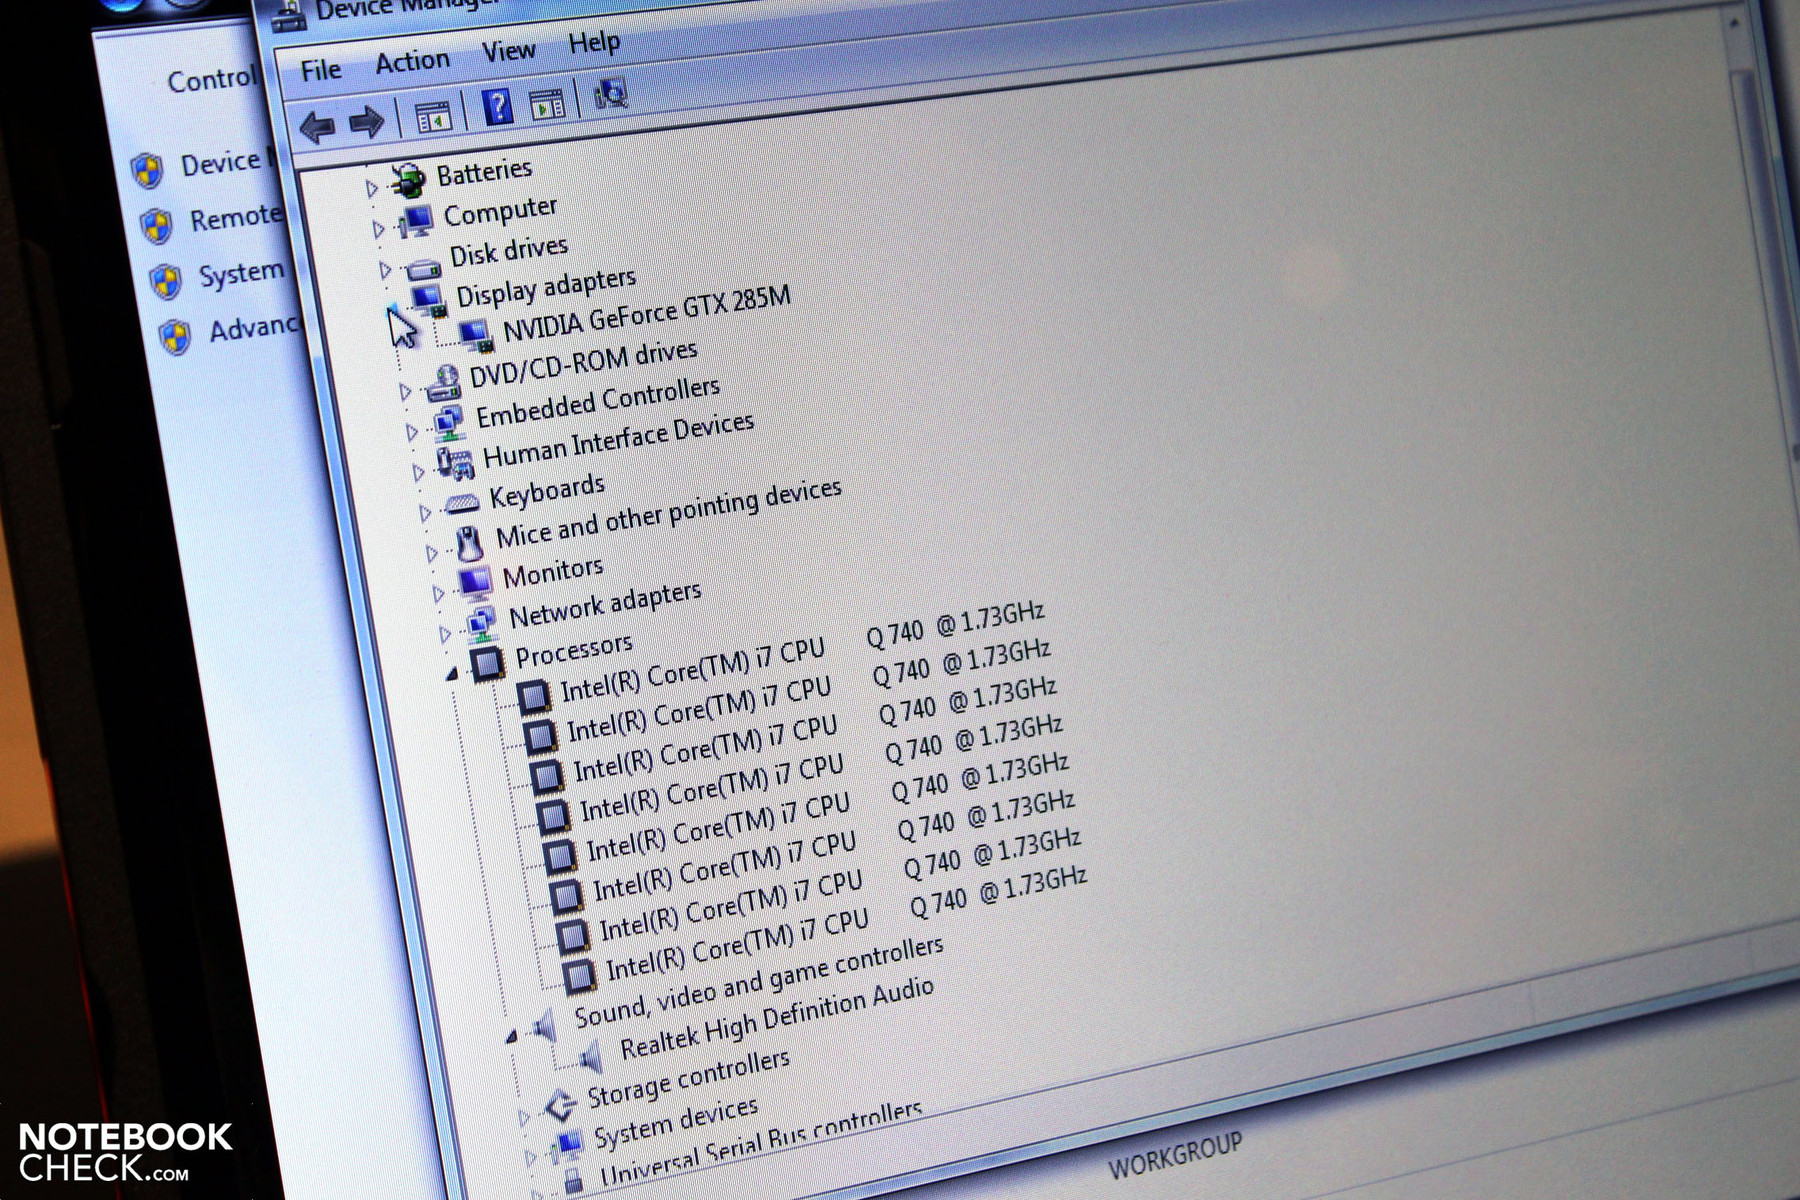Expand the Batteries node
Image resolution: width=1800 pixels, height=1200 pixels.
coord(372,187)
